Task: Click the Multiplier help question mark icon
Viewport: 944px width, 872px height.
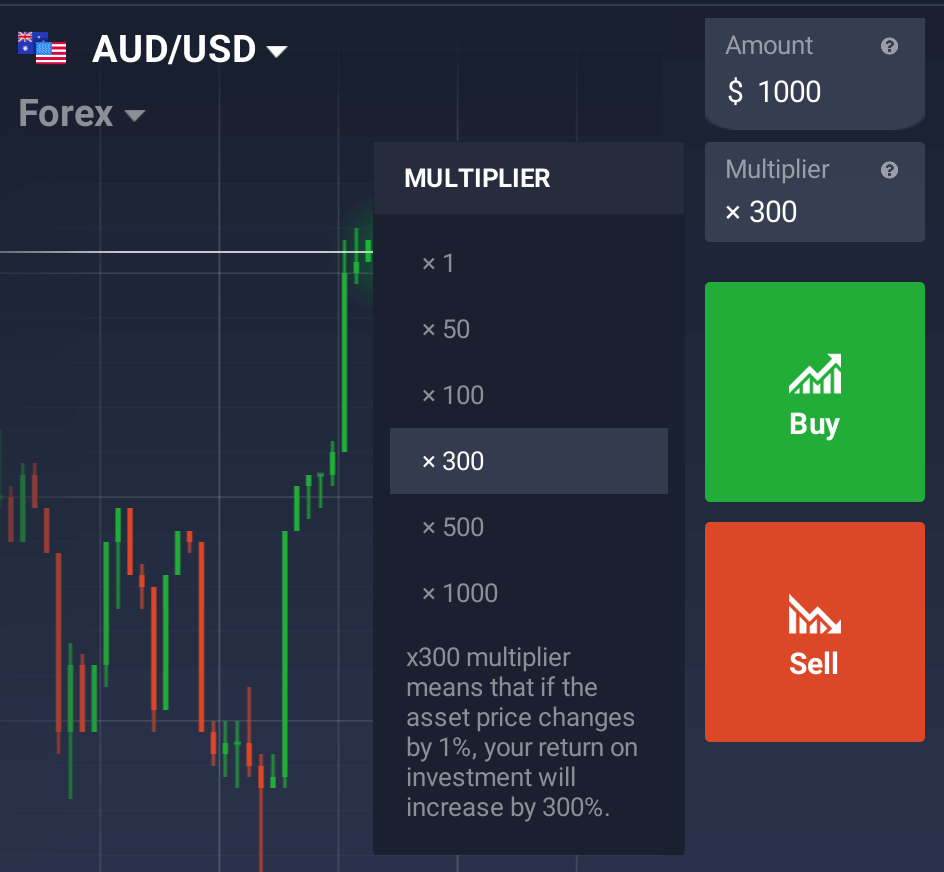Action: pos(889,170)
